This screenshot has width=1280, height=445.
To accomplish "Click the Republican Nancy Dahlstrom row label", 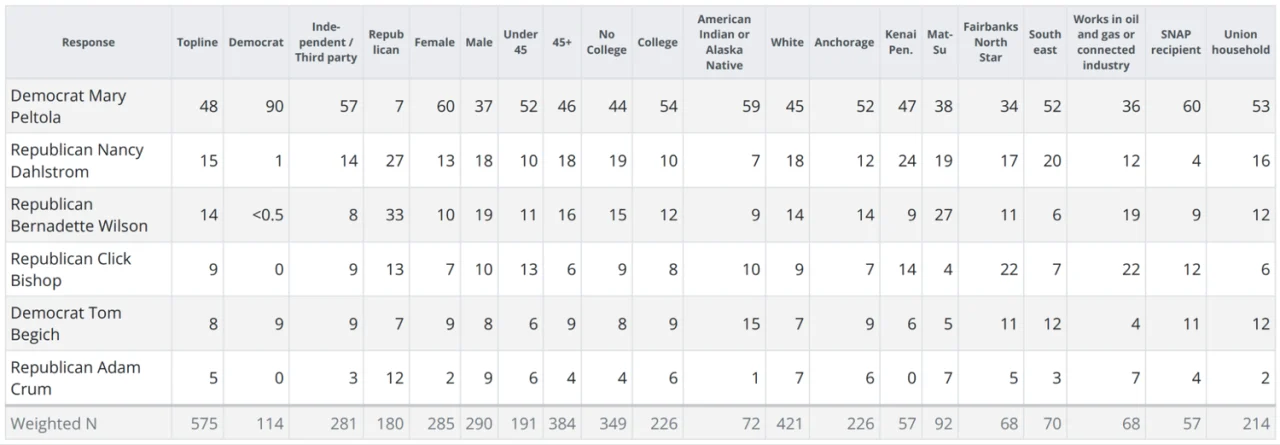I will coord(77,160).
